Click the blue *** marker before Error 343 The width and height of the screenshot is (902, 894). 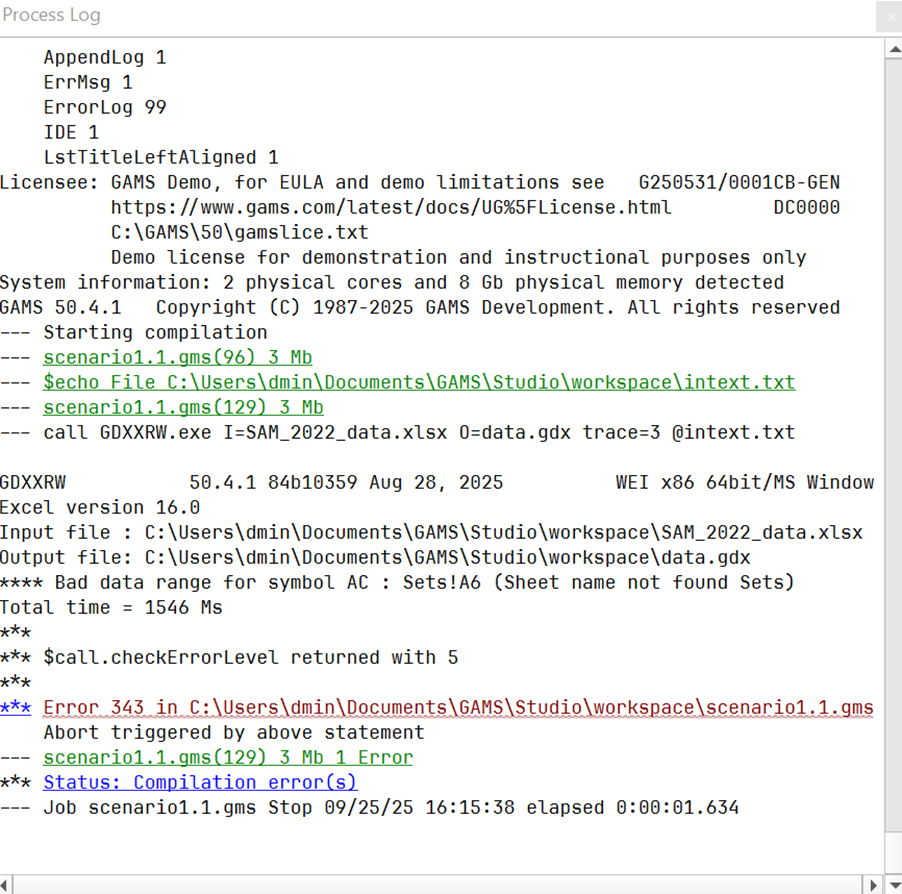tap(15, 708)
